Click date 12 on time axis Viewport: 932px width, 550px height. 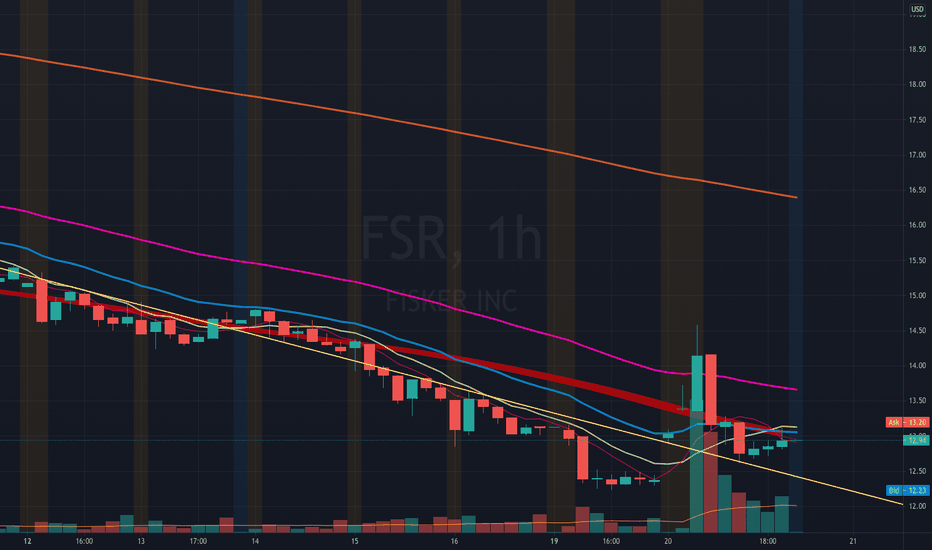pyautogui.click(x=27, y=541)
